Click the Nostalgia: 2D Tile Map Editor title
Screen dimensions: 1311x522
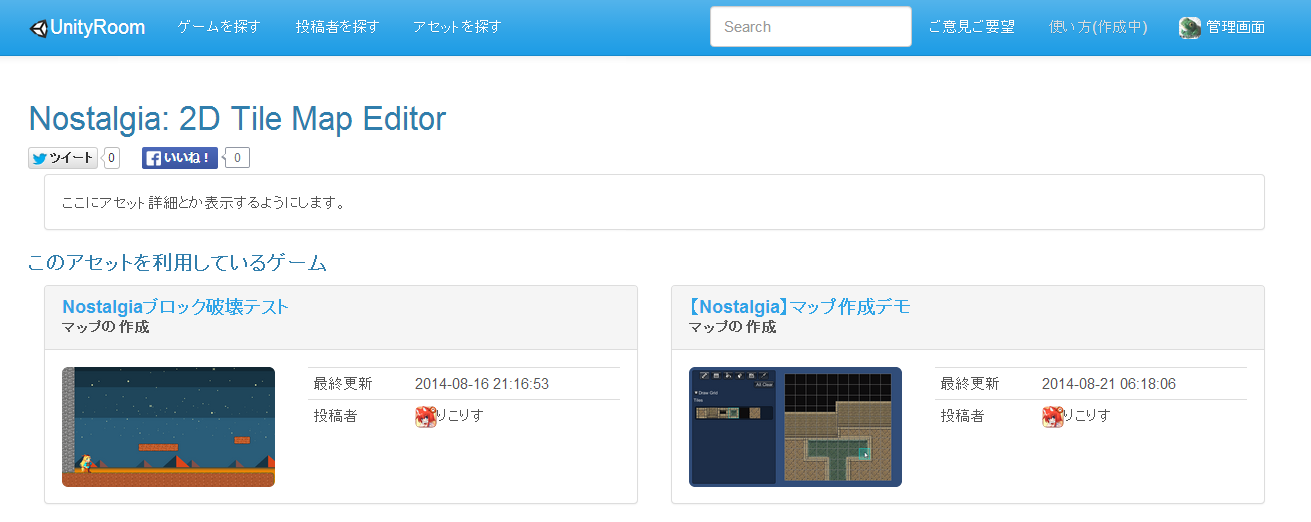[237, 119]
